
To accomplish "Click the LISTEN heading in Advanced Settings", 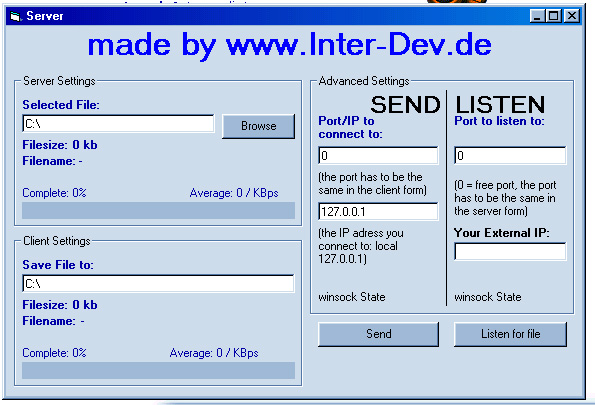I will (500, 104).
